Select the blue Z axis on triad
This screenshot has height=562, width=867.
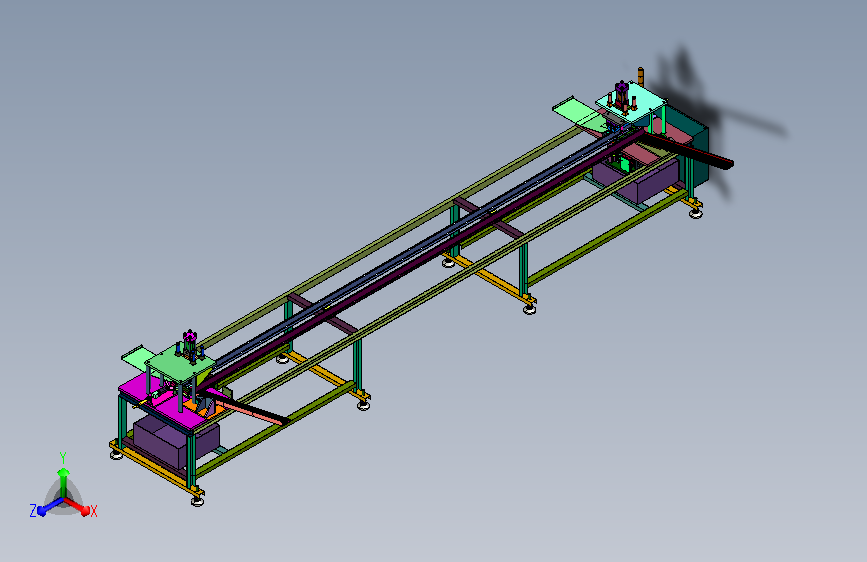[50, 506]
